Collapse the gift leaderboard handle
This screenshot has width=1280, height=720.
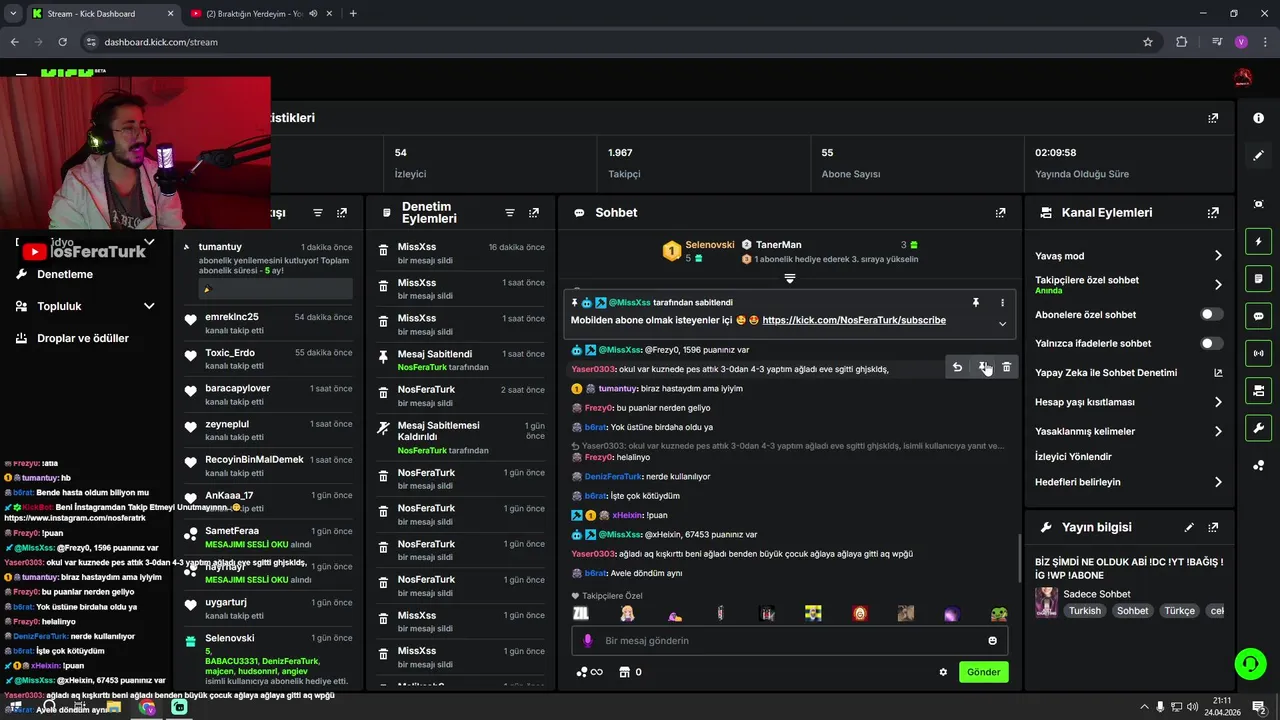790,277
